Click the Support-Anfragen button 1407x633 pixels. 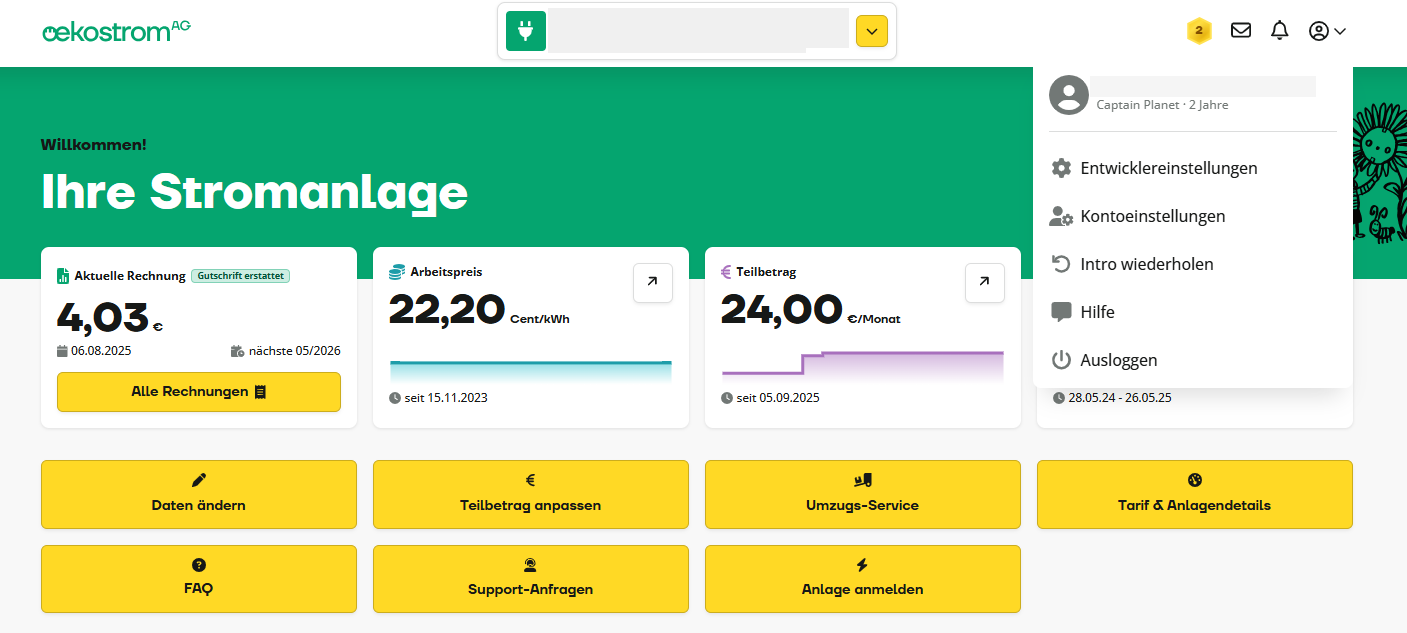(531, 578)
